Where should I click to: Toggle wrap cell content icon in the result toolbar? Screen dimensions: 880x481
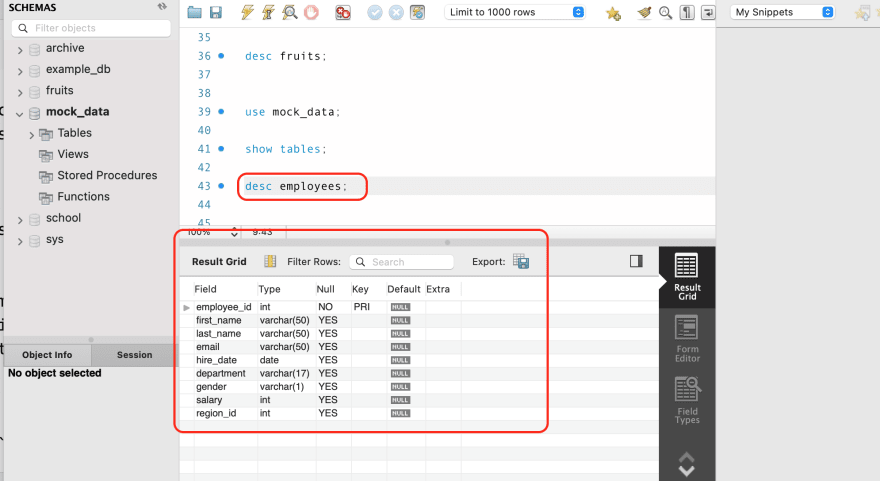[636, 261]
